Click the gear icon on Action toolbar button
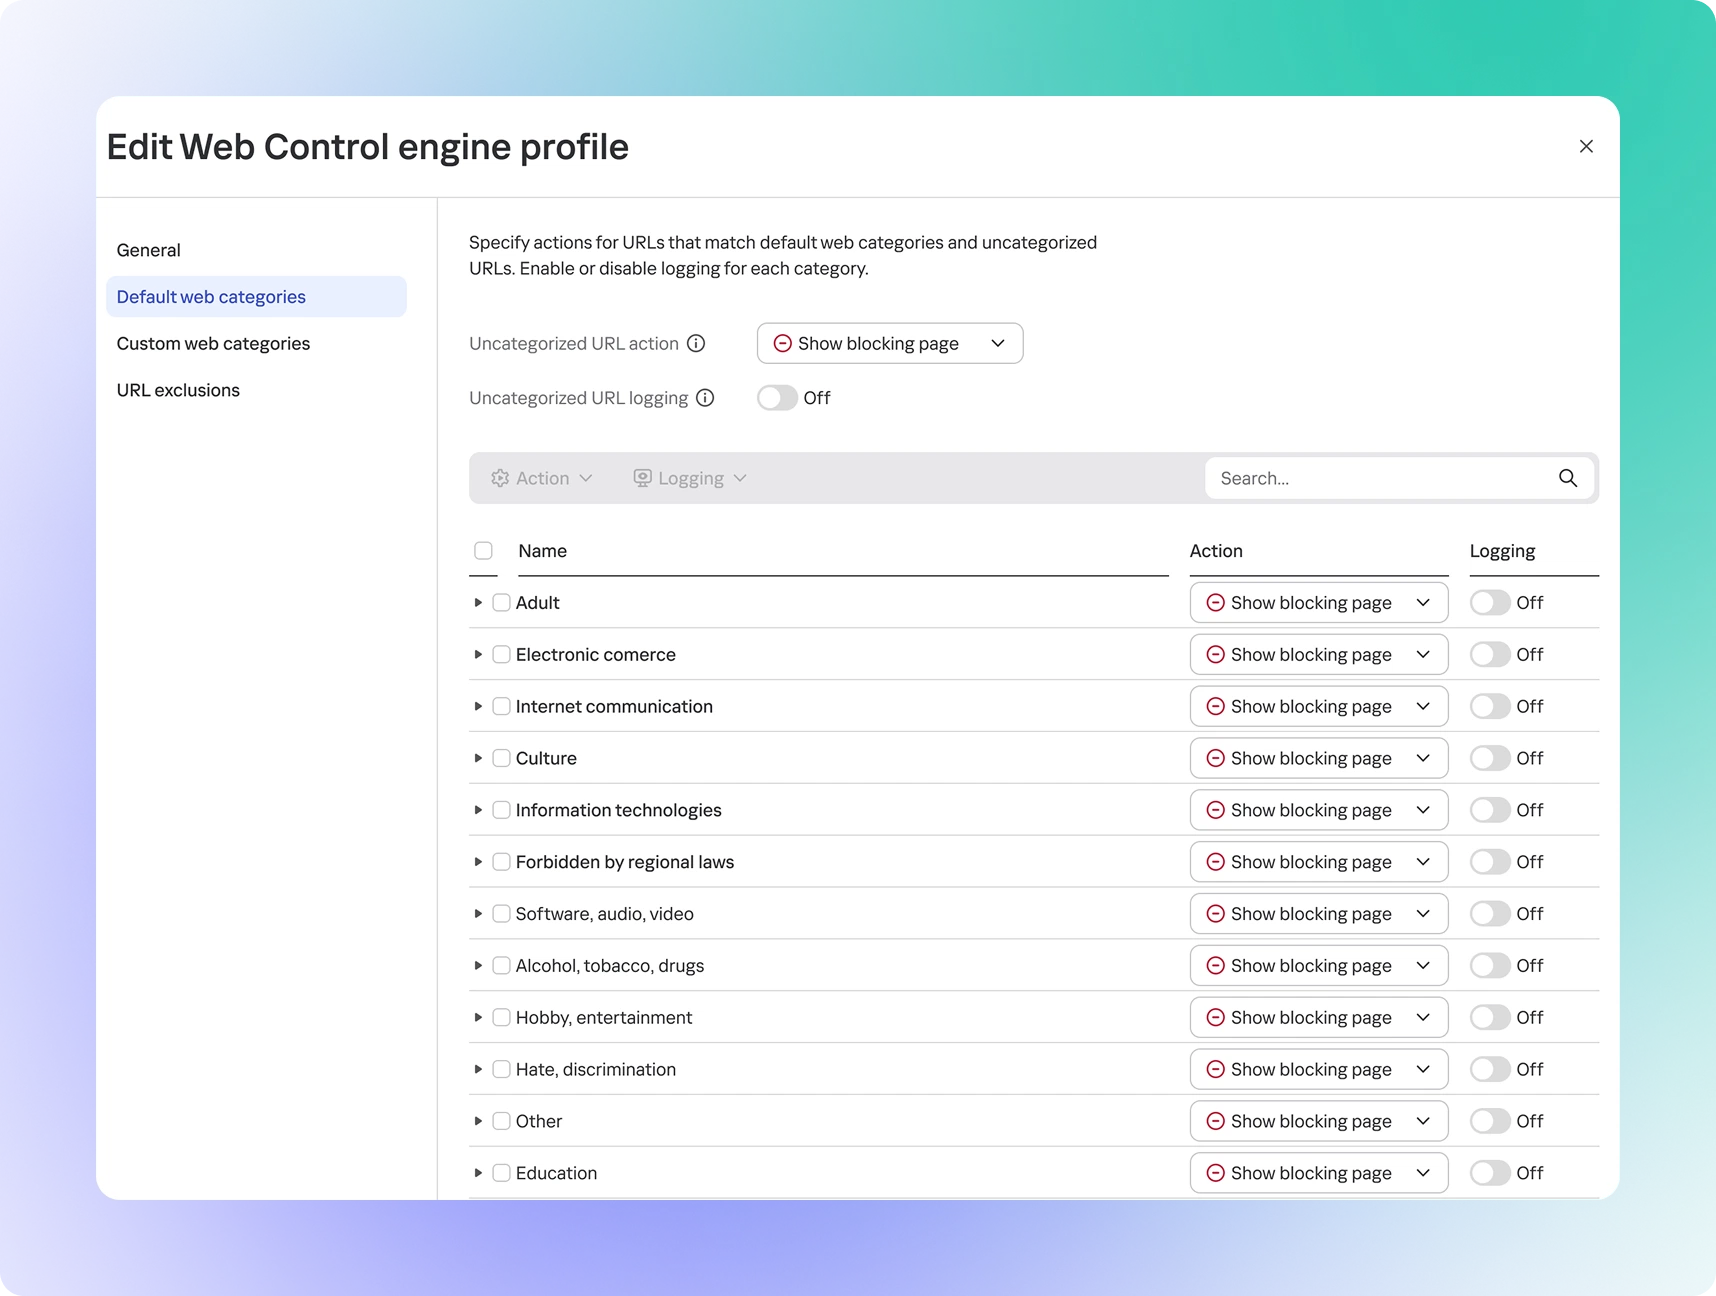 (x=500, y=478)
